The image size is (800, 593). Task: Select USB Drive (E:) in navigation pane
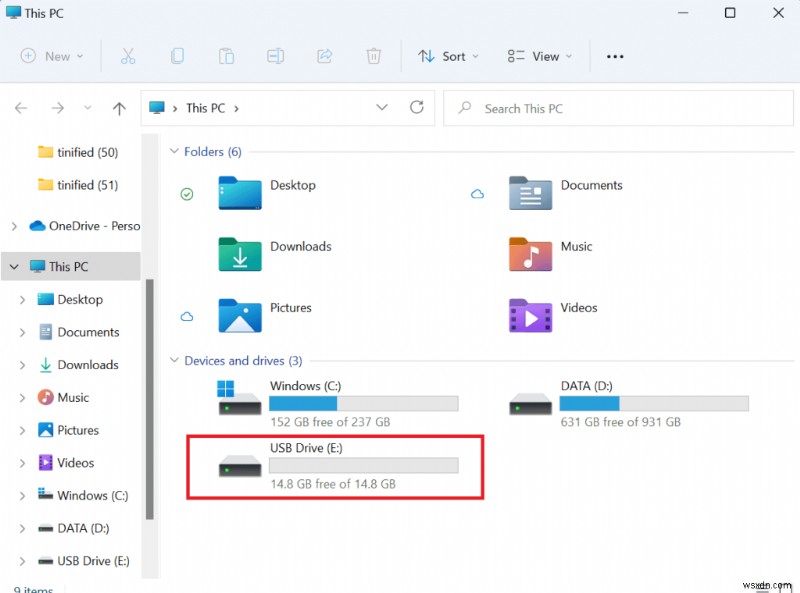pyautogui.click(x=84, y=561)
